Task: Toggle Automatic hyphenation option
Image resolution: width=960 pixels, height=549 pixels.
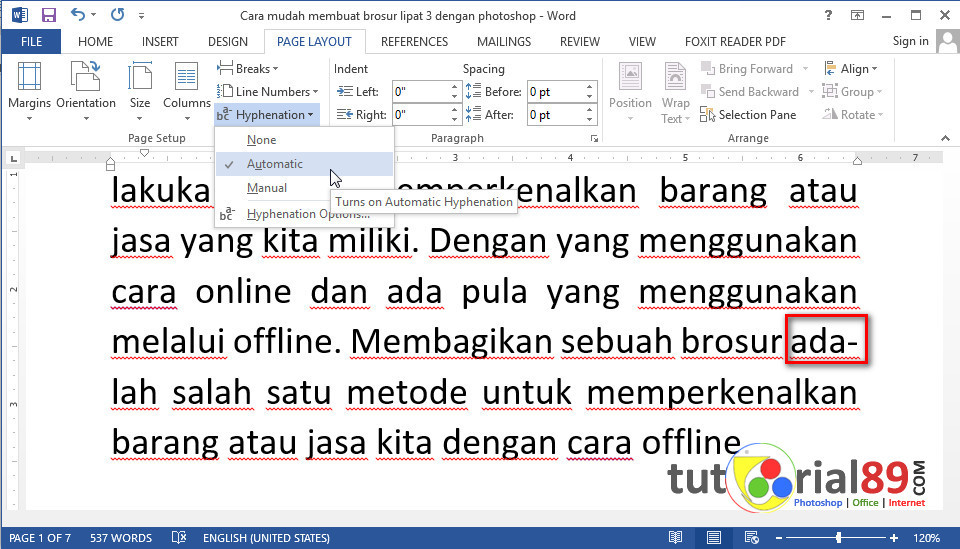Action: point(304,164)
